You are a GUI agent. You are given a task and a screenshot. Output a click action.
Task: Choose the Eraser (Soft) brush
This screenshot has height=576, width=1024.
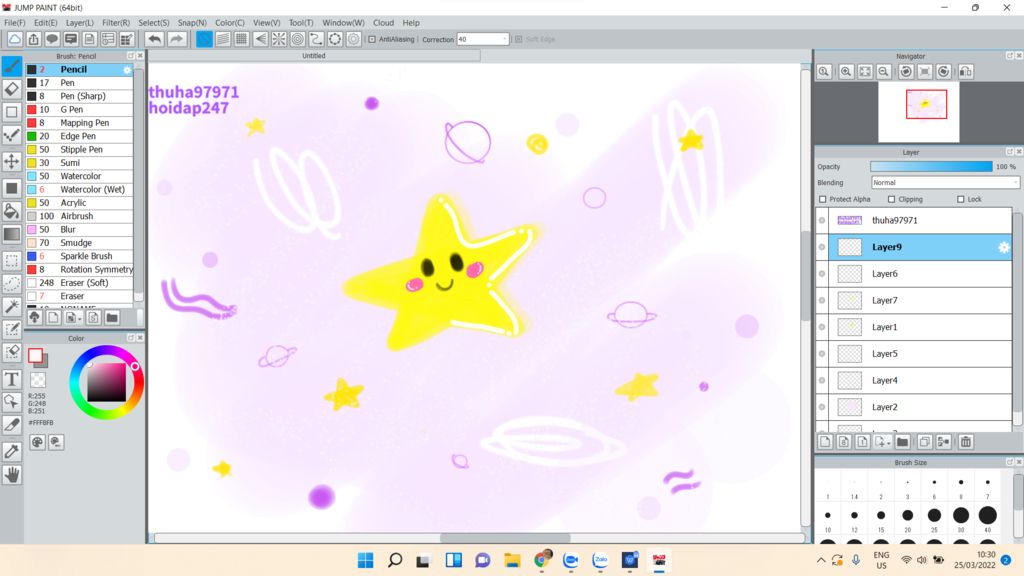(x=79, y=283)
